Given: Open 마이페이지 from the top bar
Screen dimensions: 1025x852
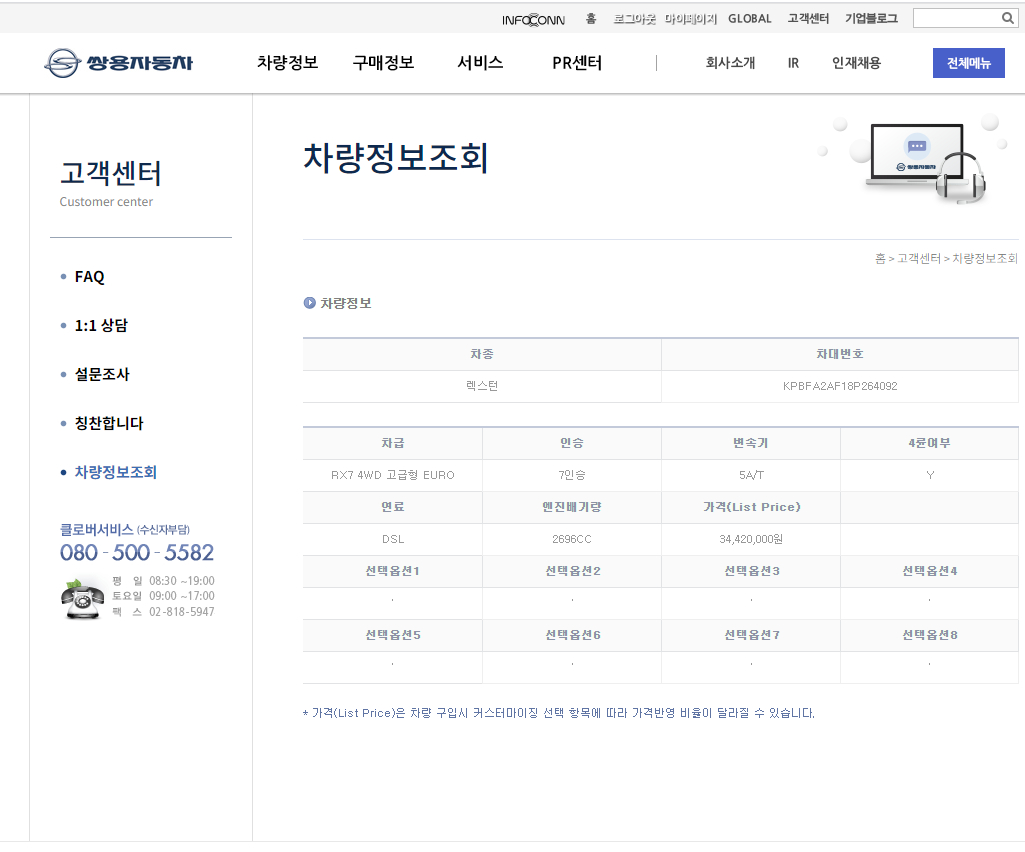Looking at the screenshot, I should click(691, 19).
